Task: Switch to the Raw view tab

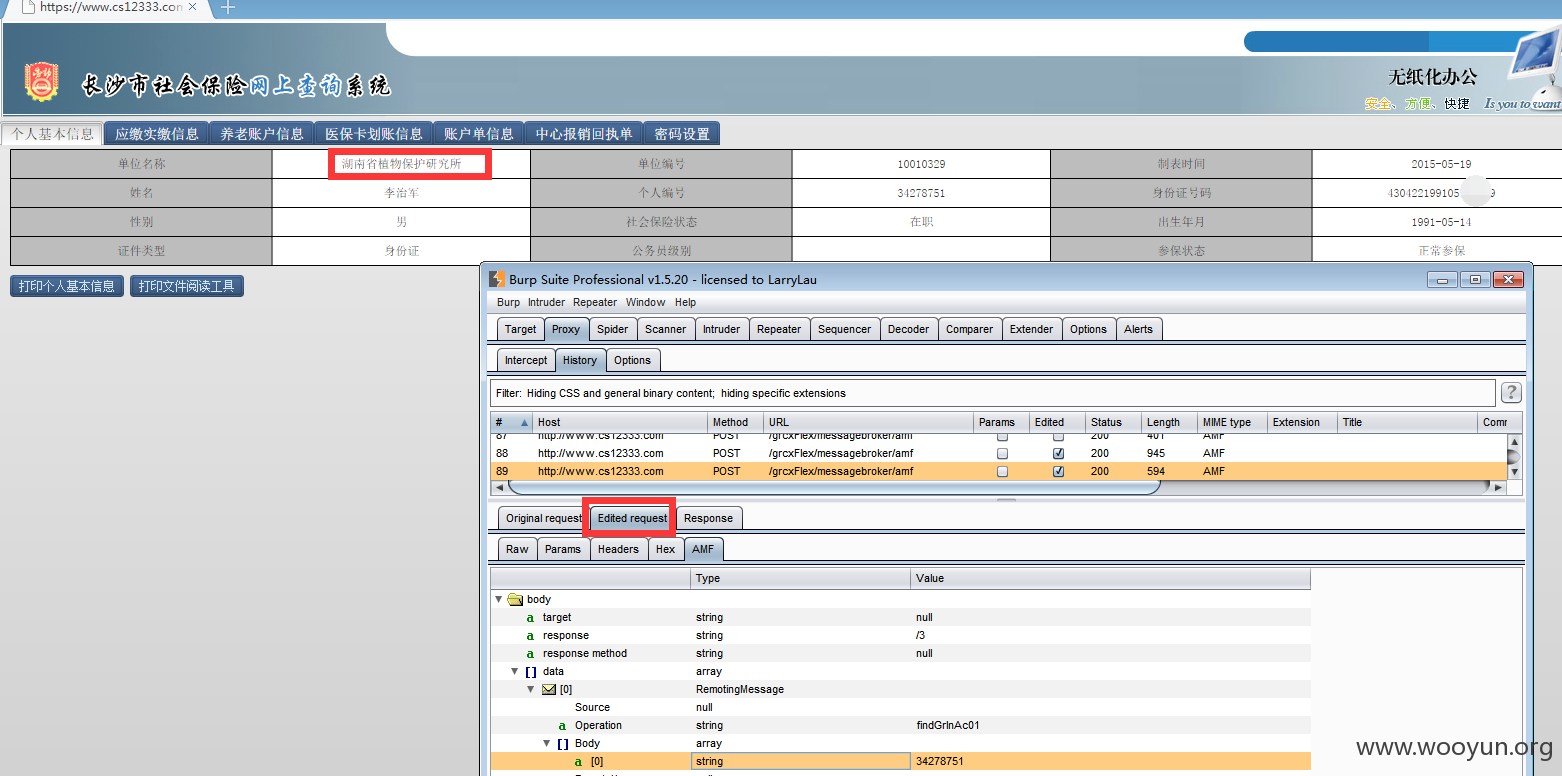Action: point(517,549)
